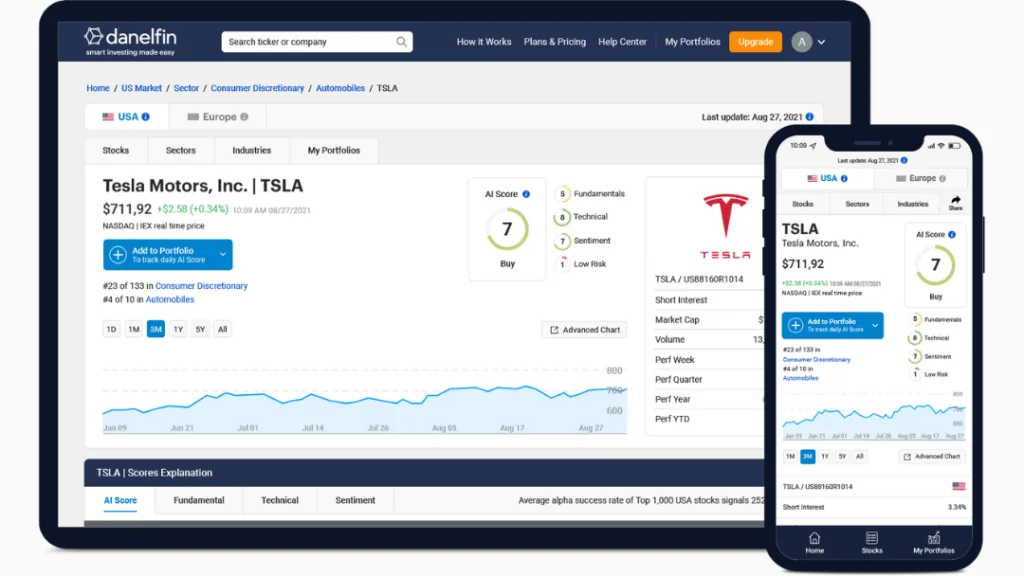Screen dimensions: 1024x576
Task: Click the Home breadcrumb link
Action: click(x=98, y=88)
